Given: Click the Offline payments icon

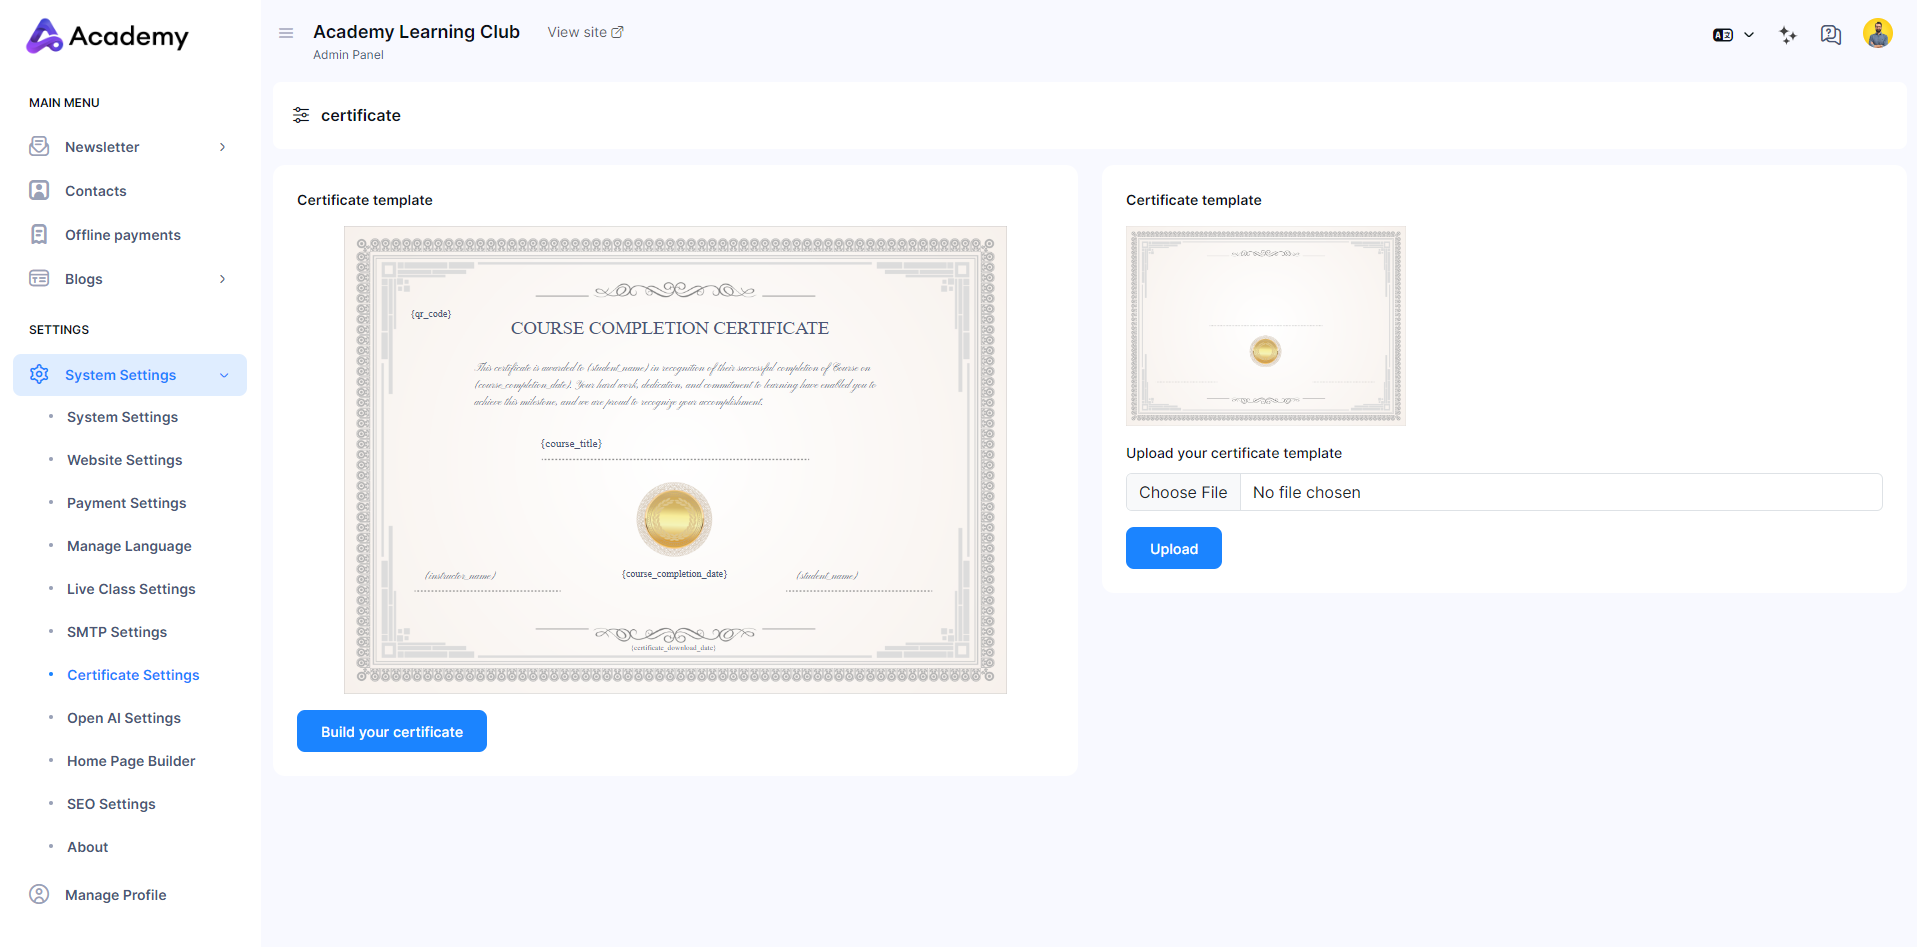Looking at the screenshot, I should click(x=39, y=235).
